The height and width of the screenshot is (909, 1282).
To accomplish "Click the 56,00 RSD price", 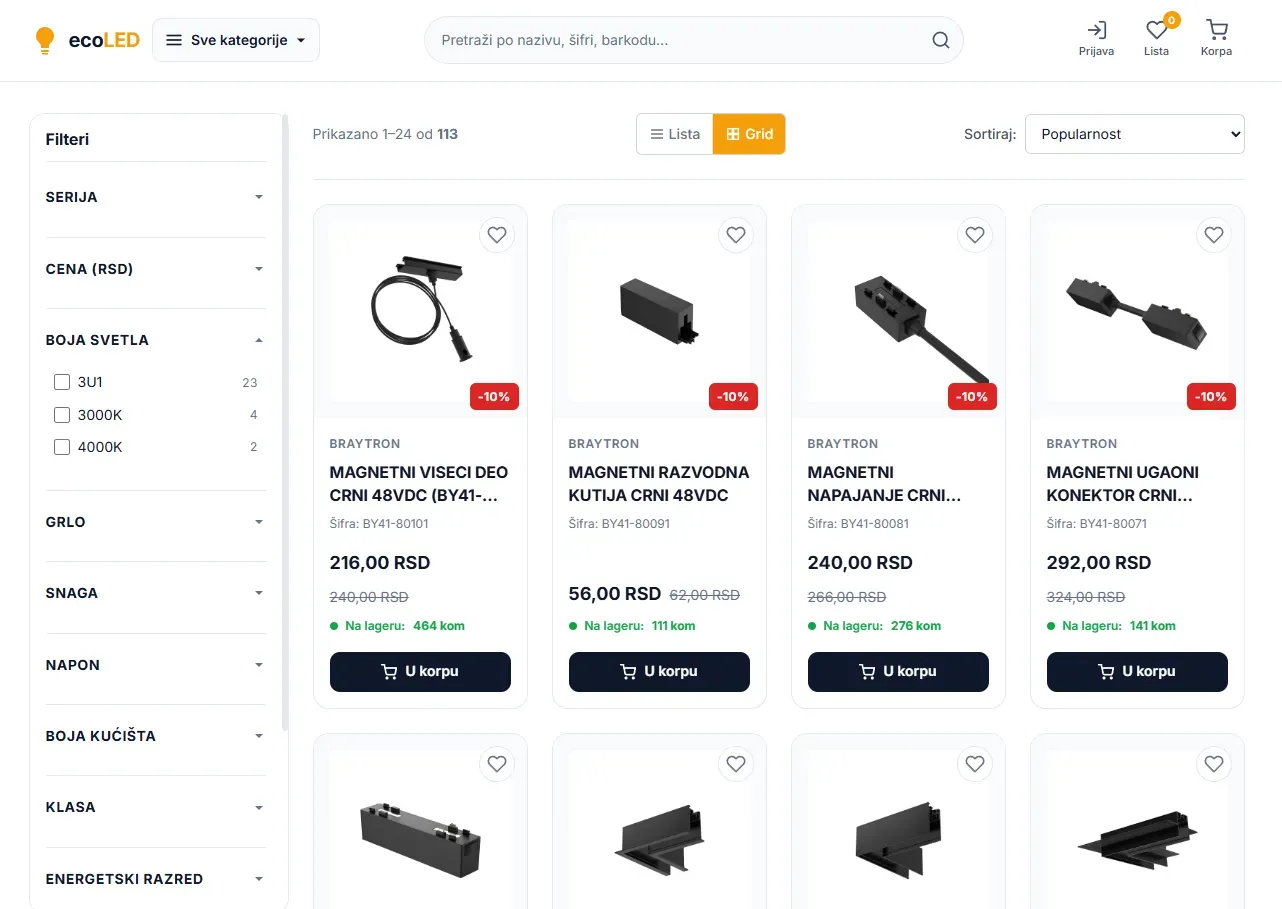I will click(615, 594).
